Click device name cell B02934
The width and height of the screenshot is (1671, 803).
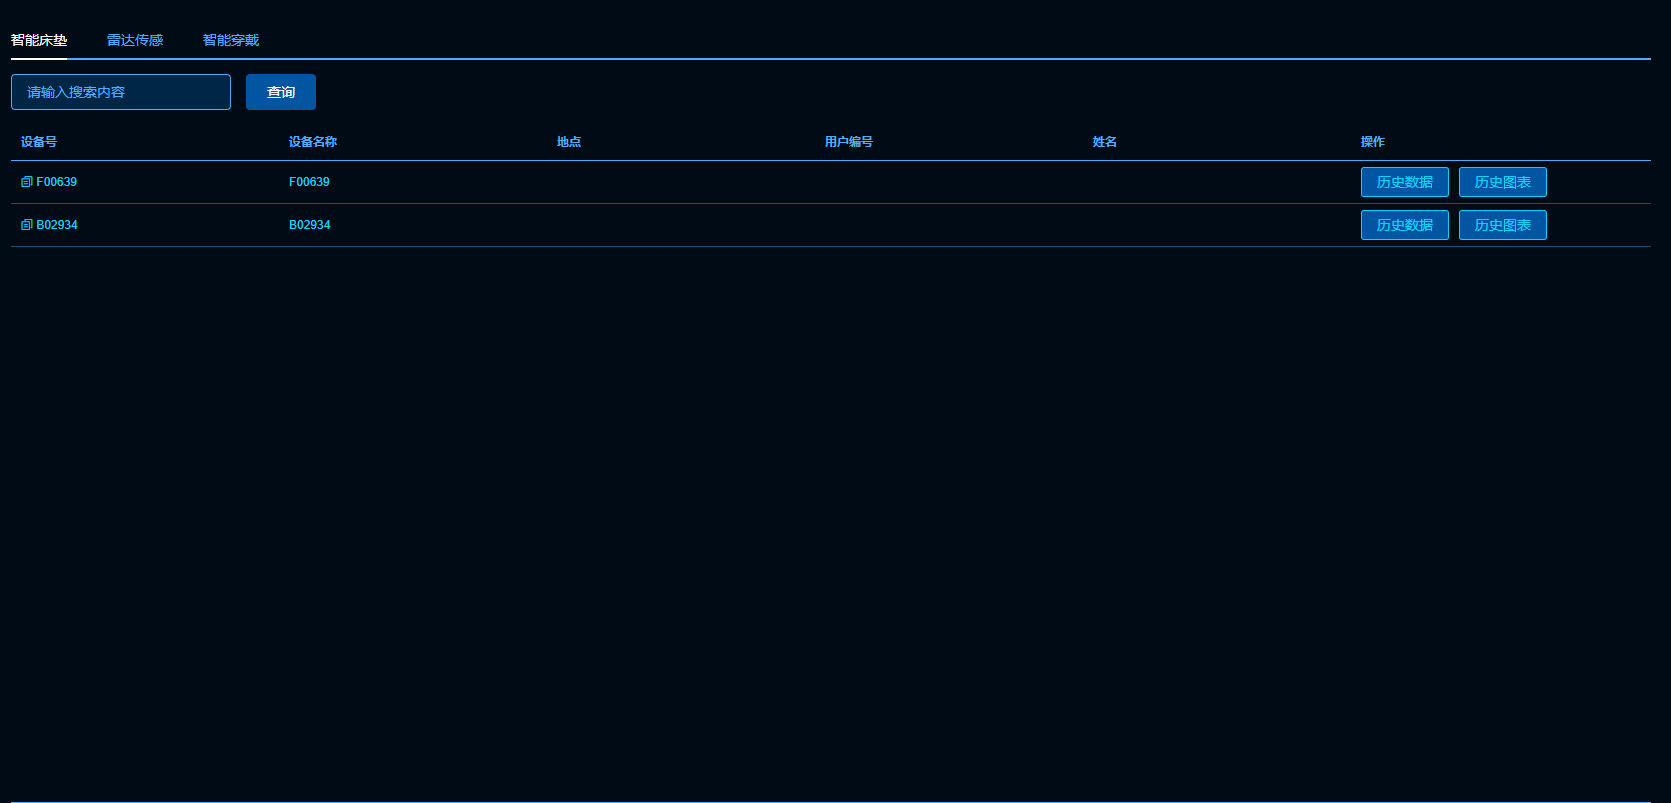(x=310, y=225)
